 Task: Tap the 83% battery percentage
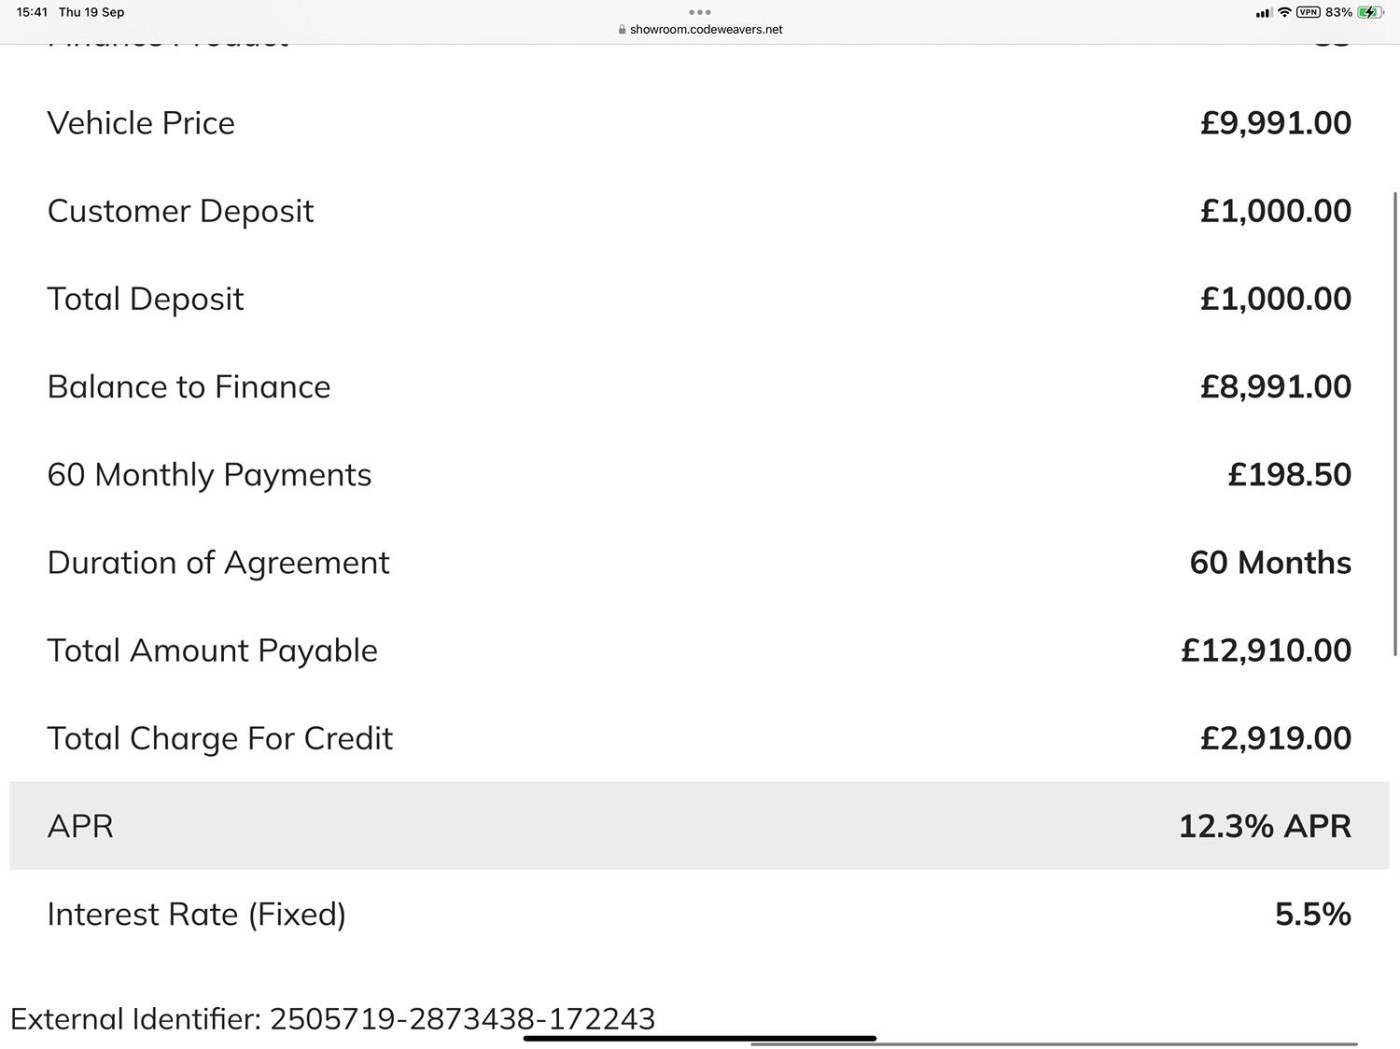(x=1338, y=12)
